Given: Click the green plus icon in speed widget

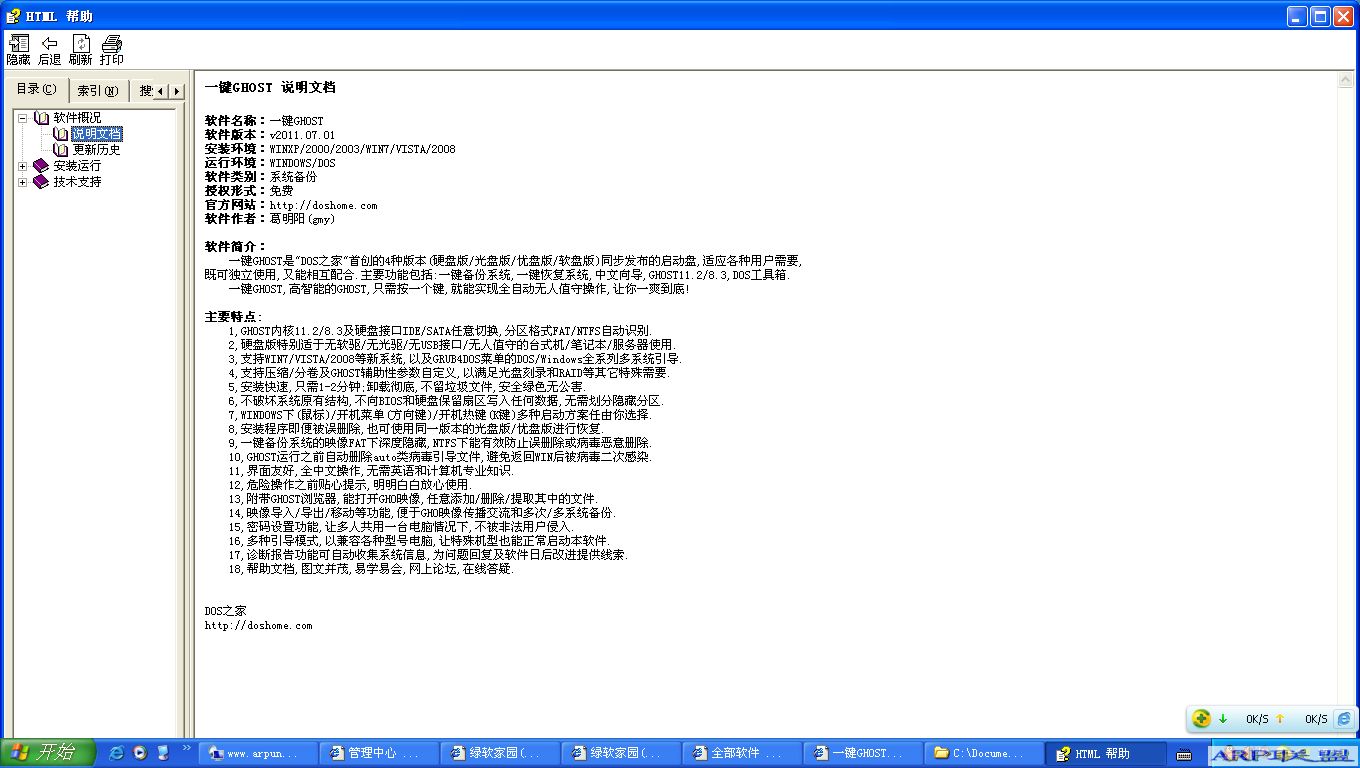Looking at the screenshot, I should 1201,719.
